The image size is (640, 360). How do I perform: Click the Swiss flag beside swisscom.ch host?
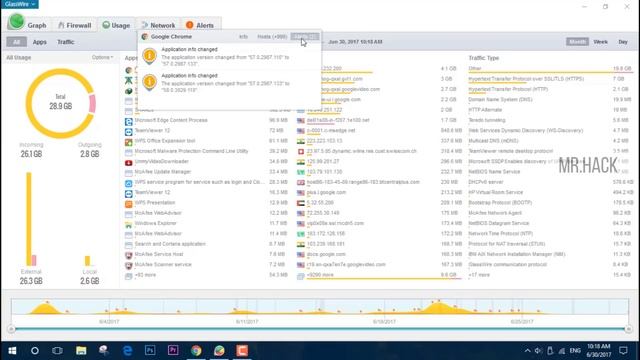301,152
